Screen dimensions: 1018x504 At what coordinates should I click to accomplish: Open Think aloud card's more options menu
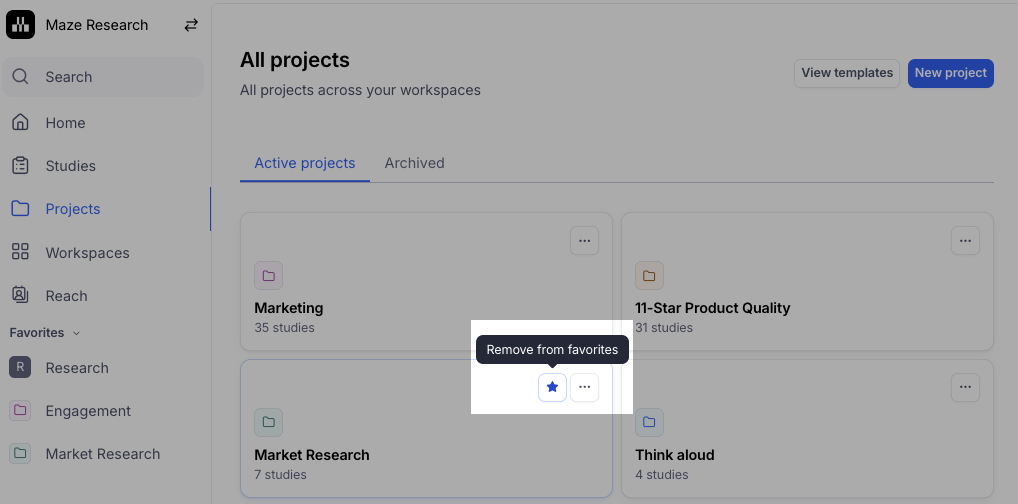tap(965, 388)
